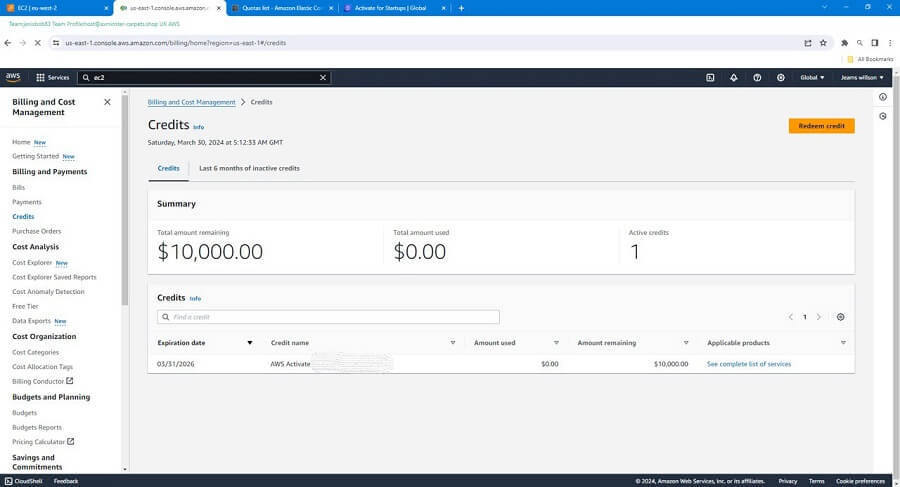The height and width of the screenshot is (487, 900).
Task: Open Terms link in footer
Action: 816,481
